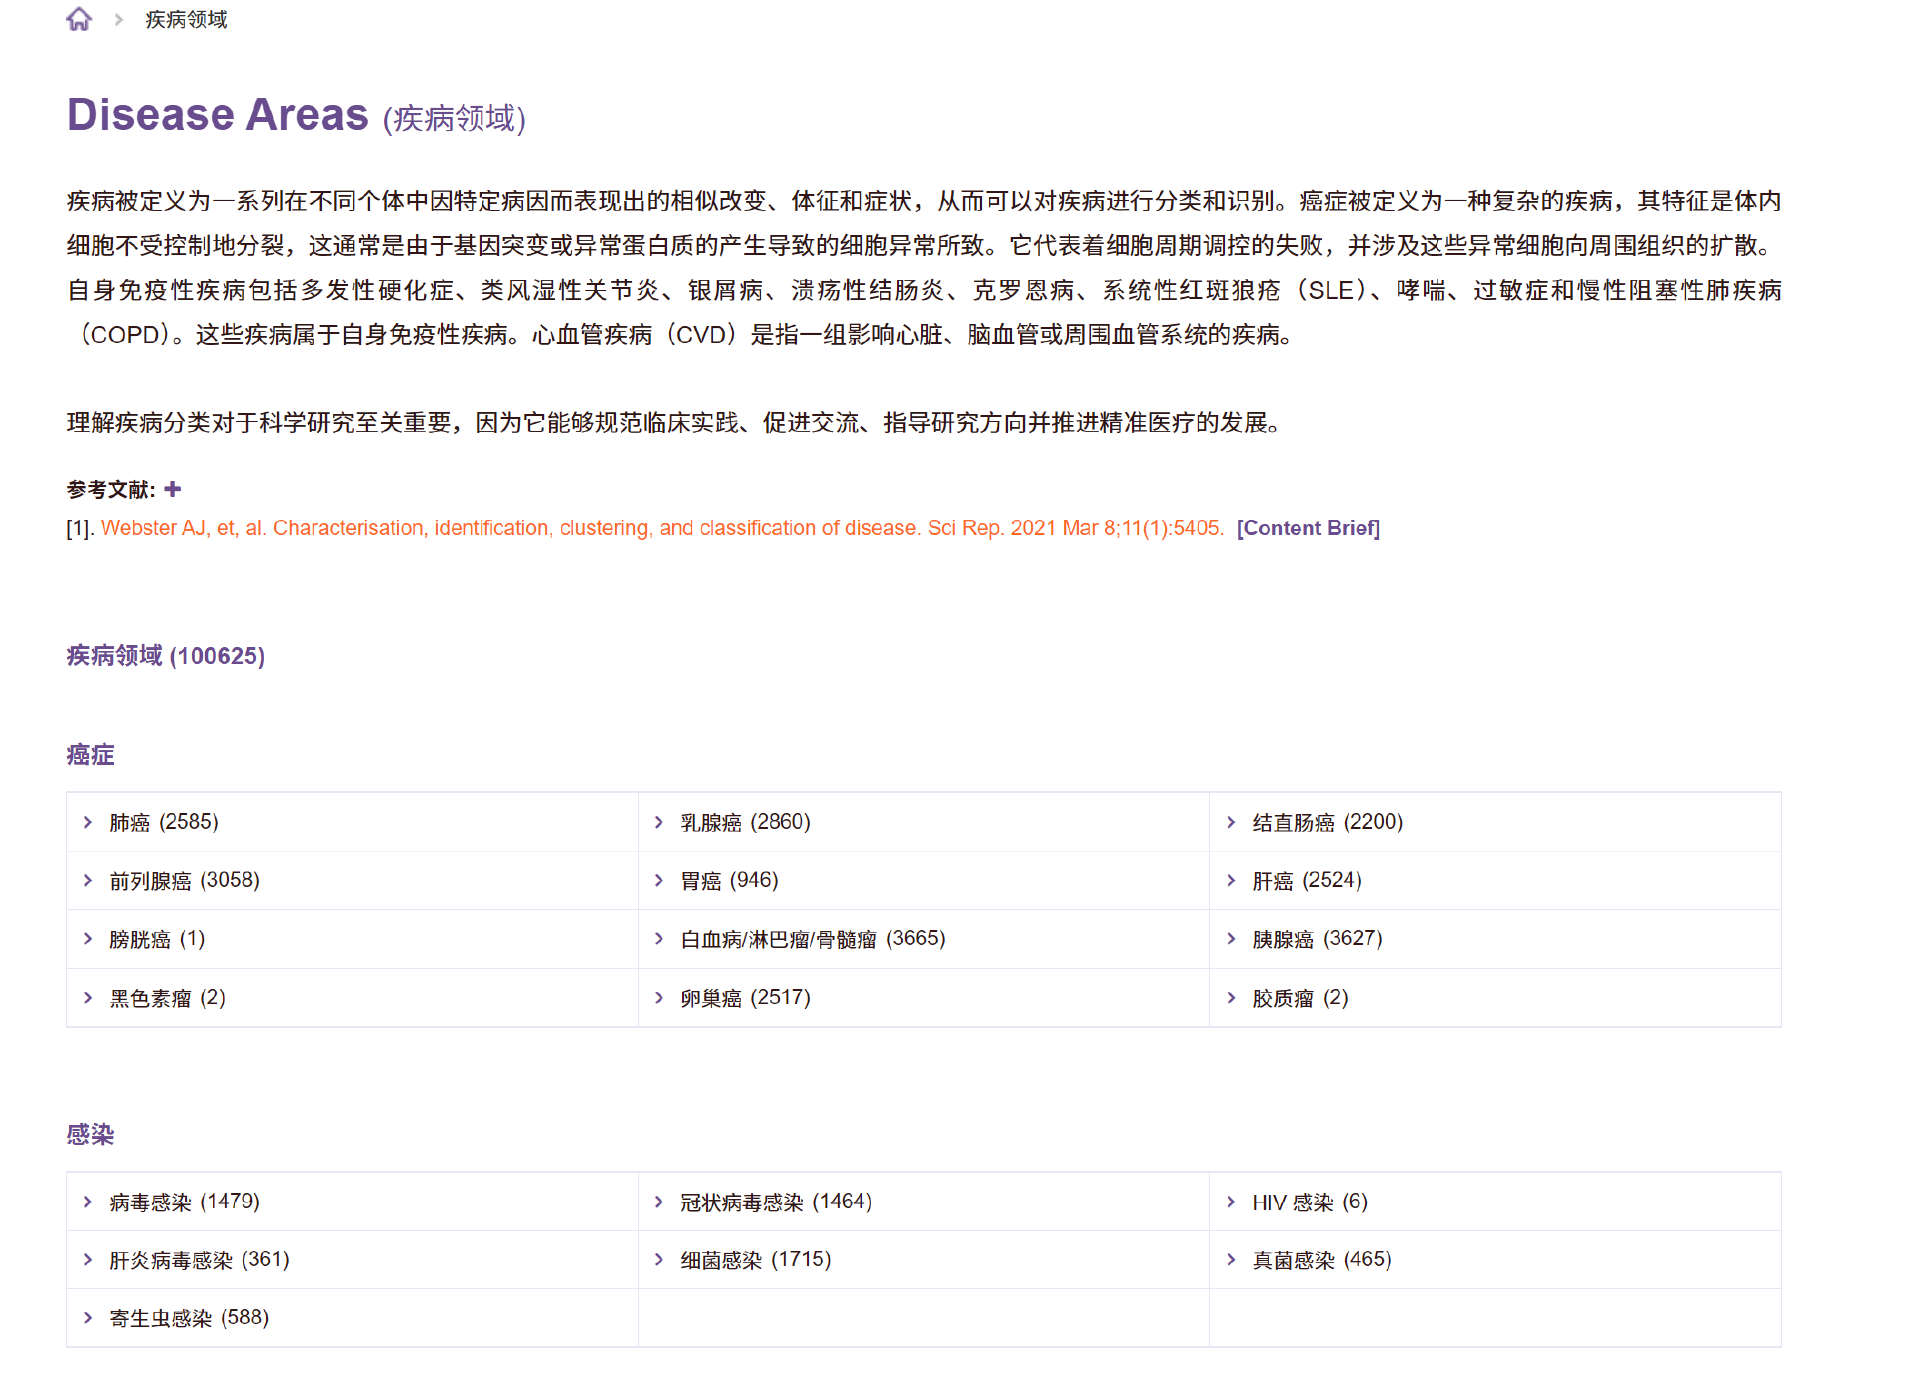Select 疾病领域 in the breadcrumb bar
This screenshot has height=1382, width=1920.
[183, 19]
